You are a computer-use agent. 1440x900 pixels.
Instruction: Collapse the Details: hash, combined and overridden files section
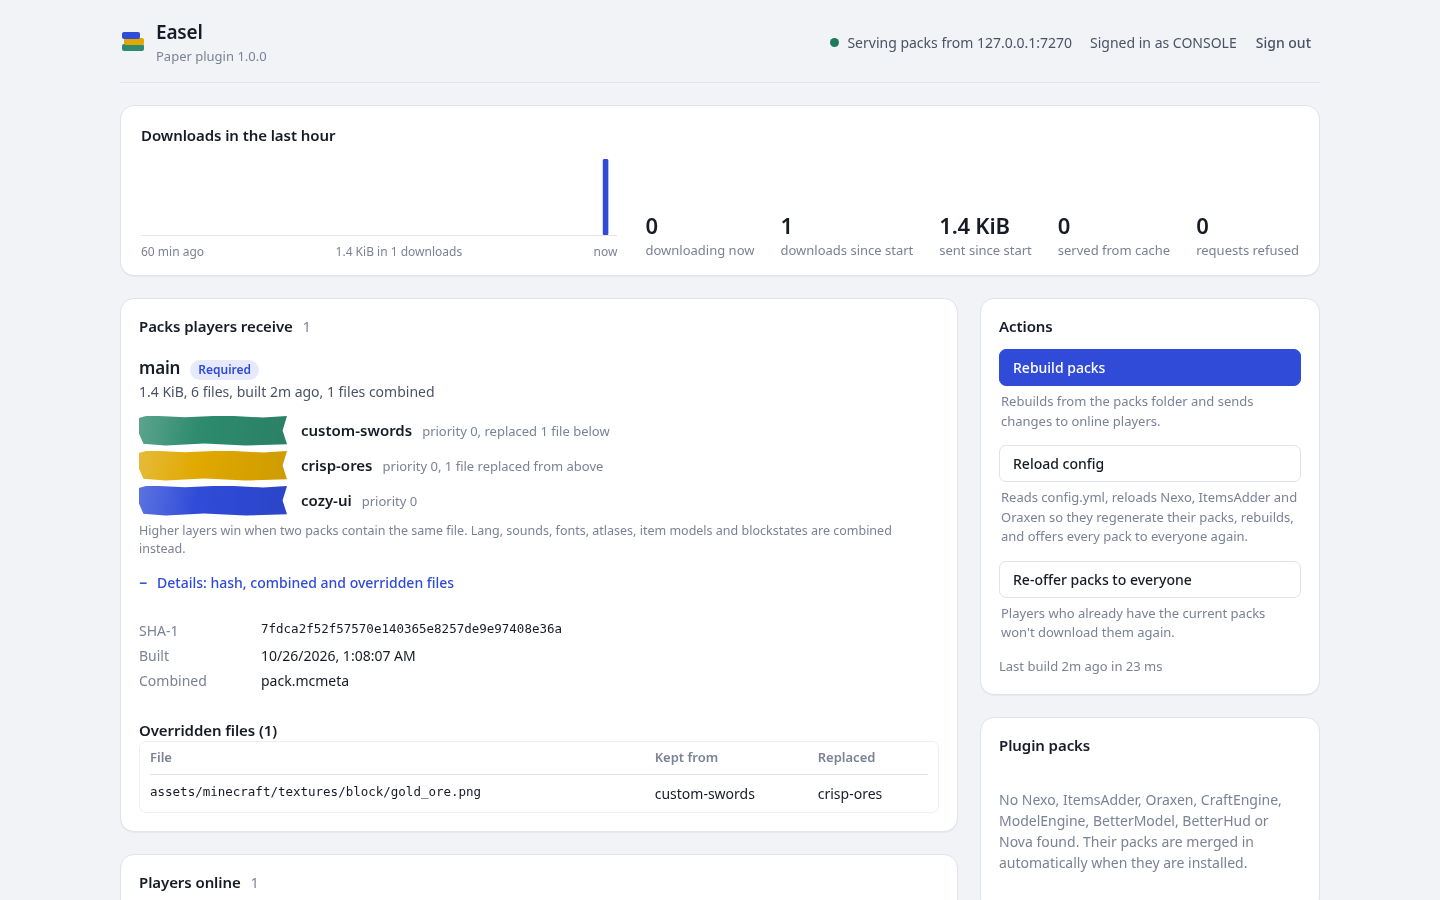tap(297, 583)
